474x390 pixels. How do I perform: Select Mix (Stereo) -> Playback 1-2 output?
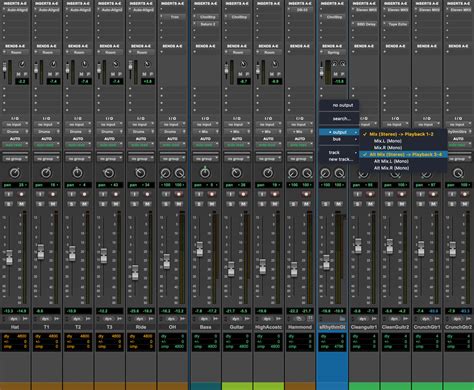403,134
